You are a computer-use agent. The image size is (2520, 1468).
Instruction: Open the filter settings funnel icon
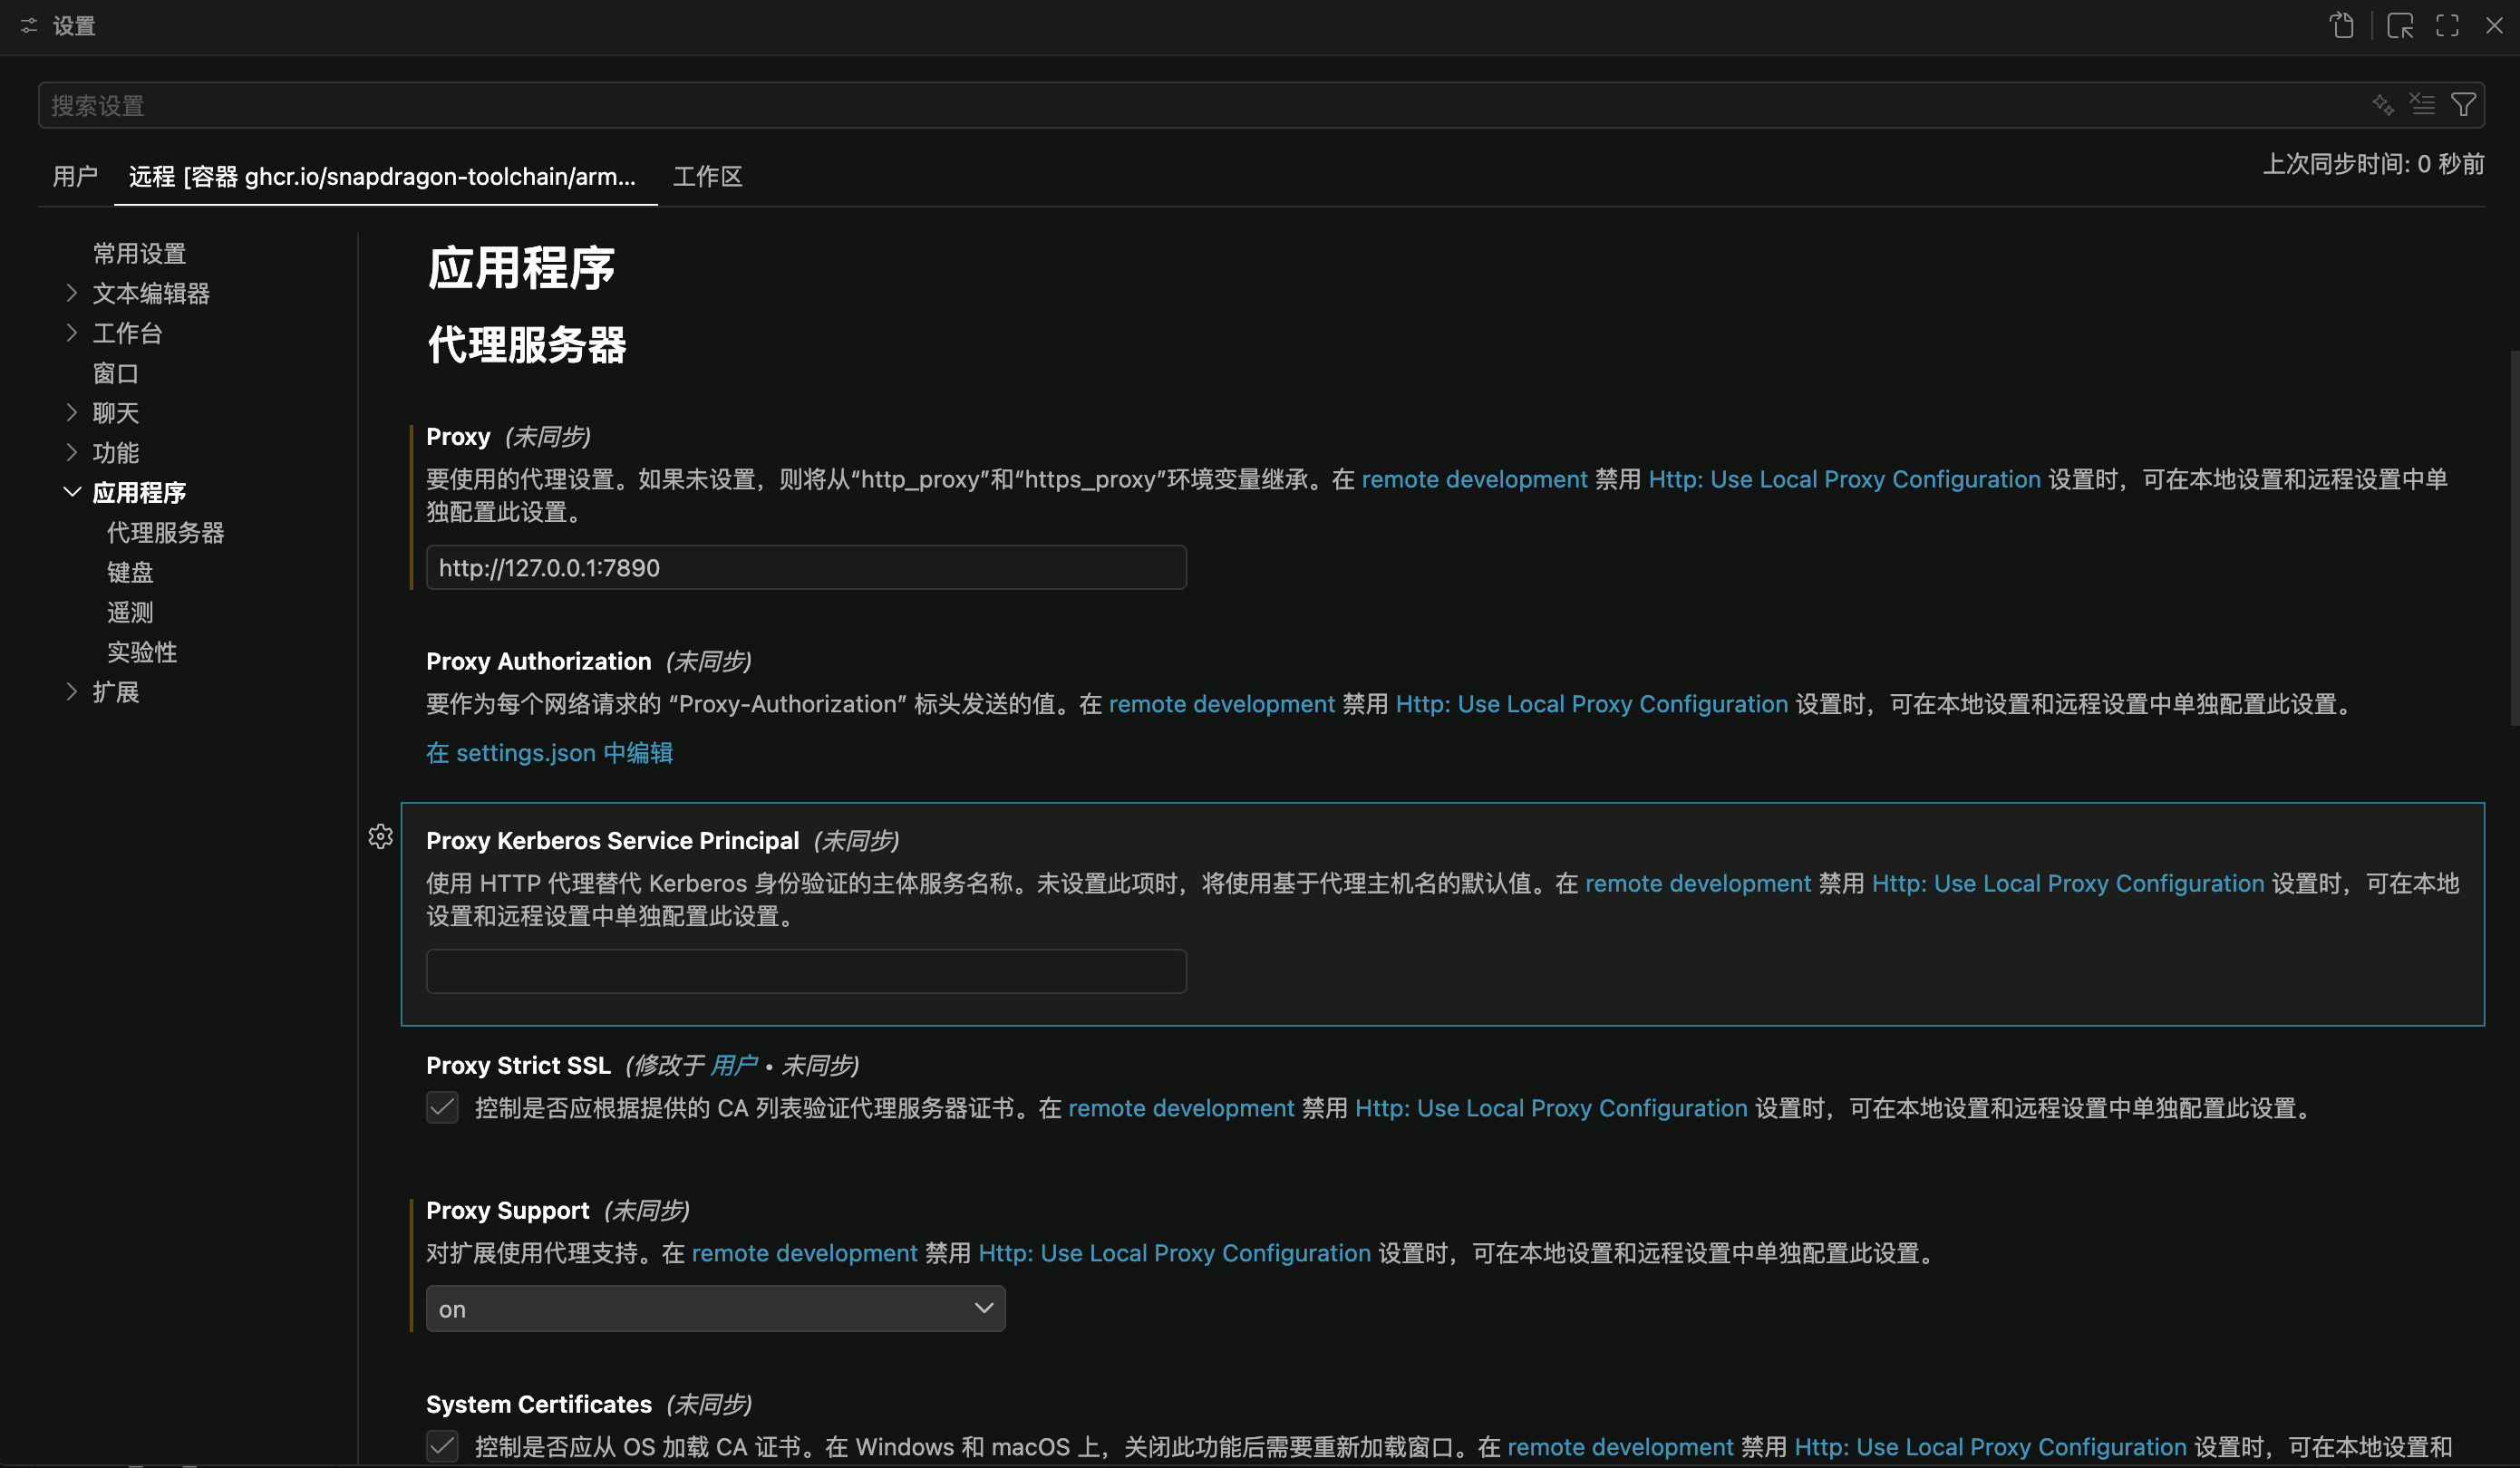click(2462, 104)
